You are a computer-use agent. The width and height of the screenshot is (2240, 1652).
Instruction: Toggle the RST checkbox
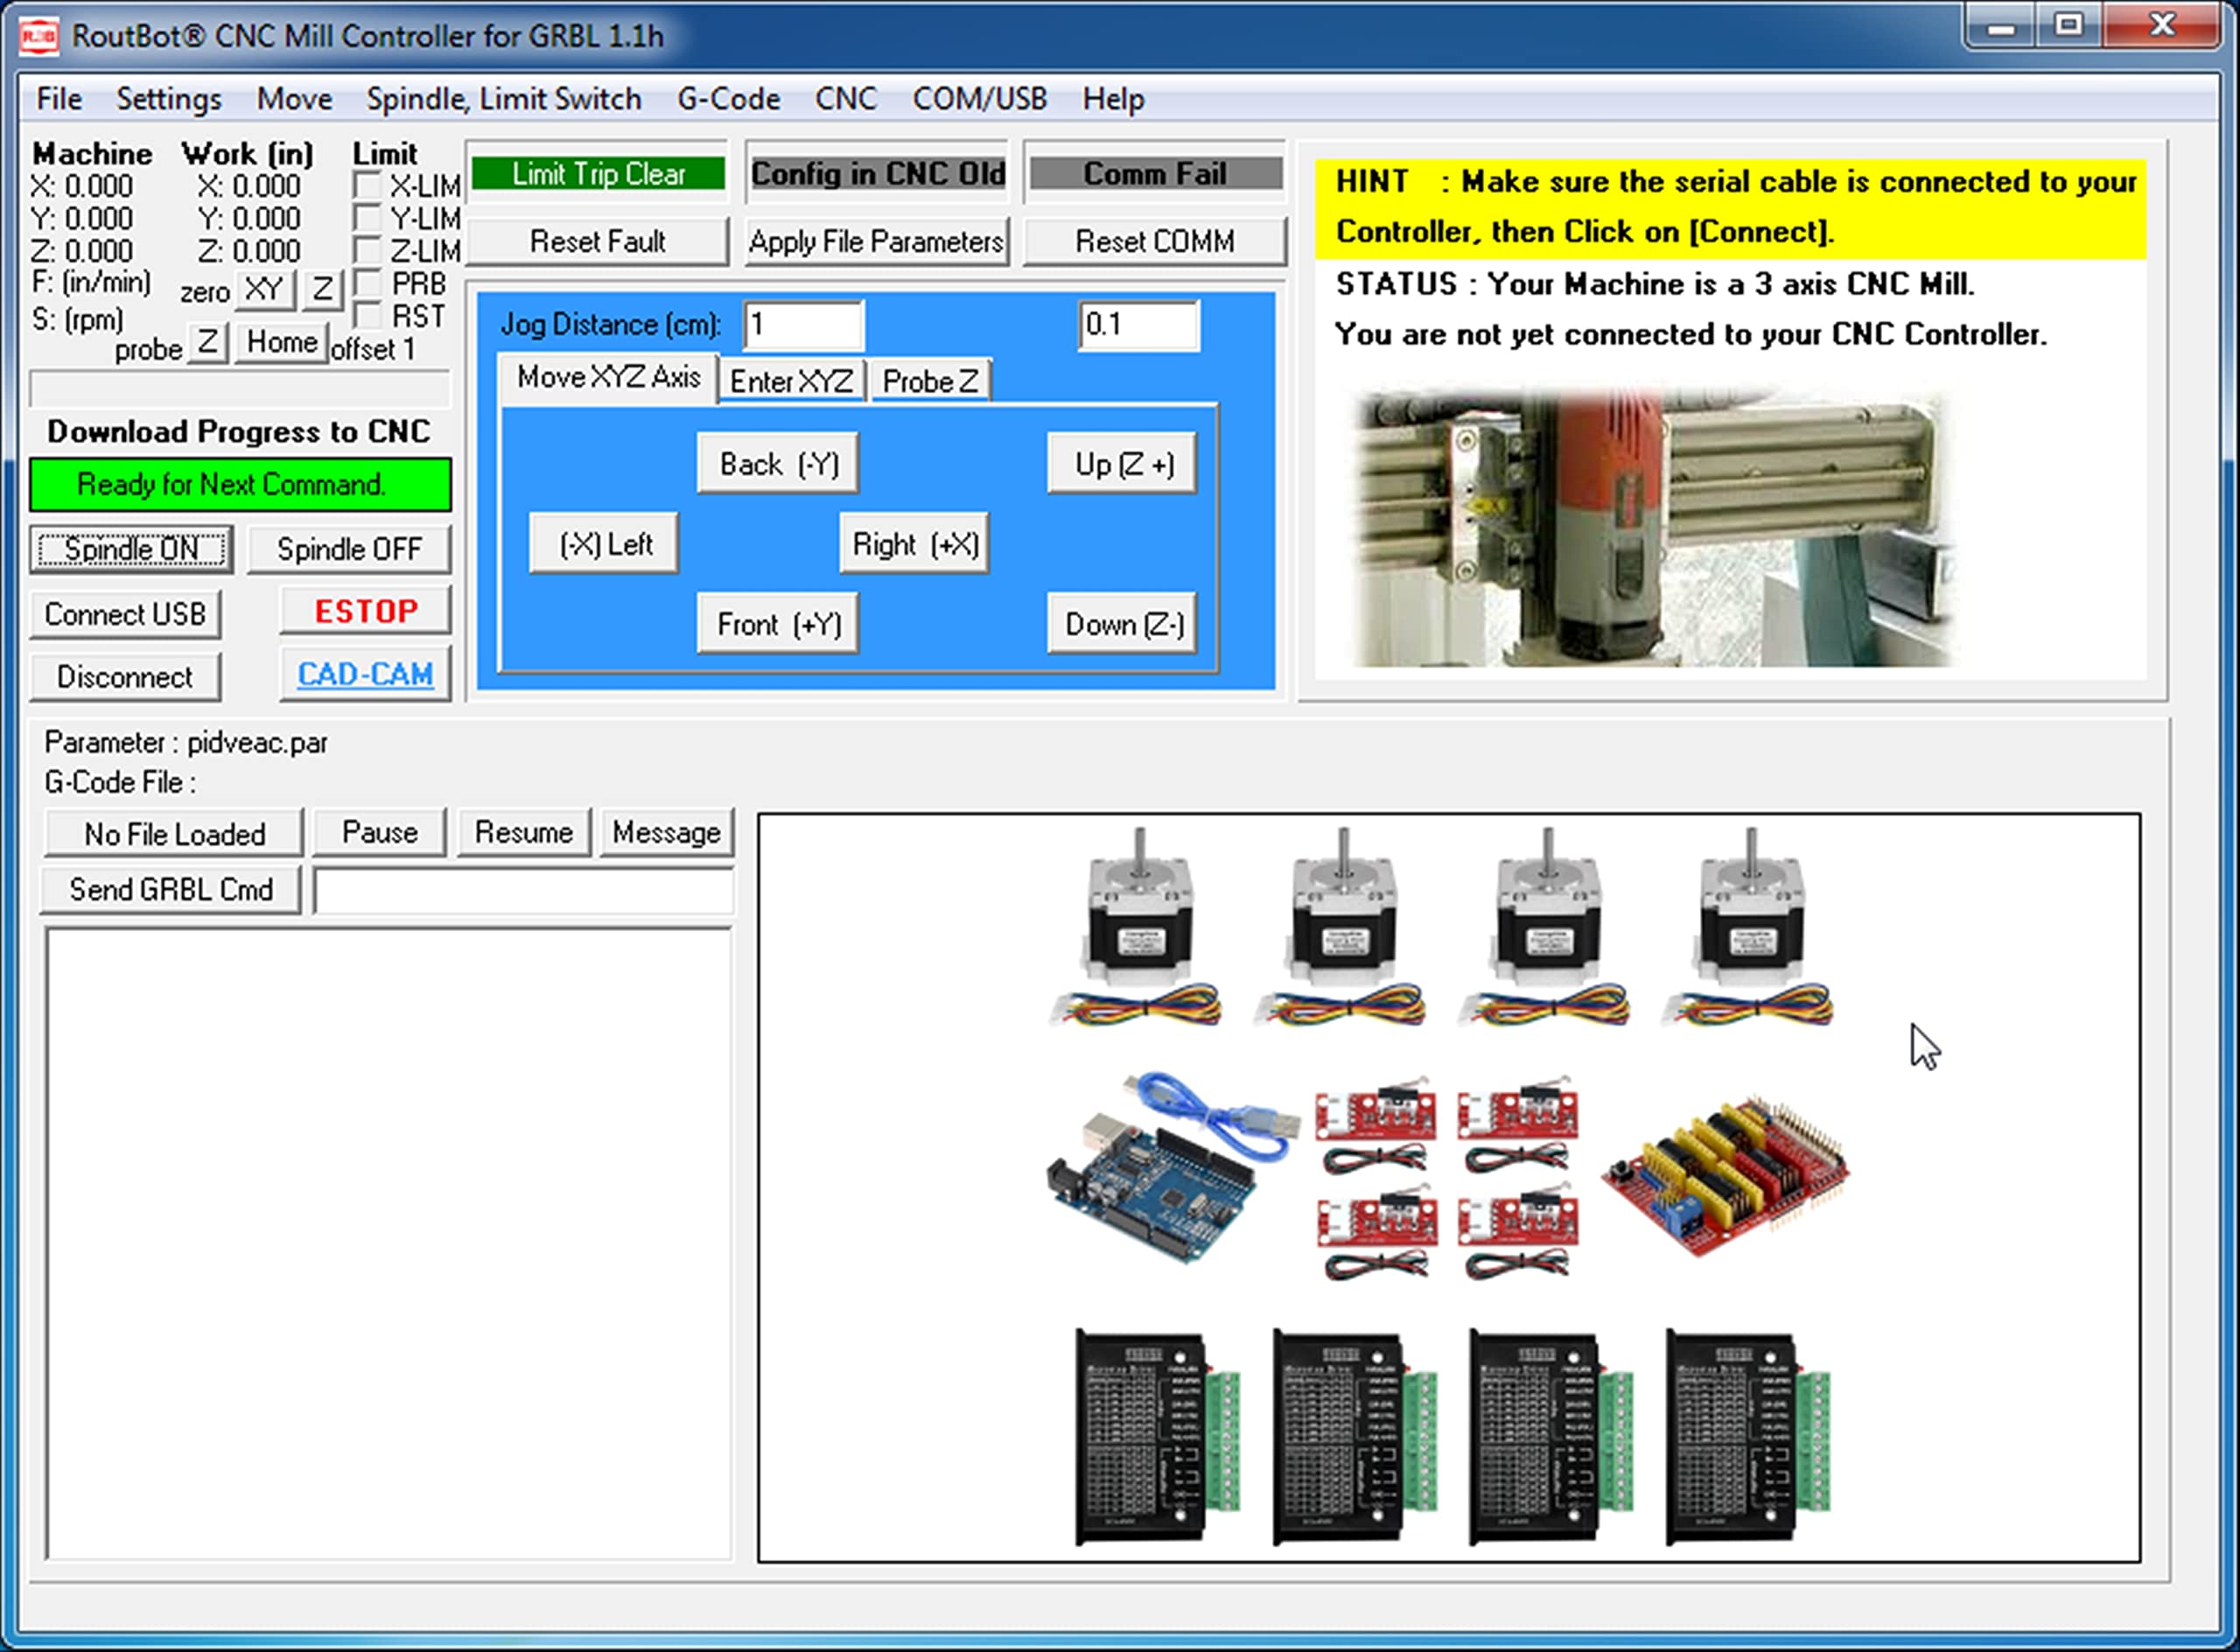click(x=367, y=315)
